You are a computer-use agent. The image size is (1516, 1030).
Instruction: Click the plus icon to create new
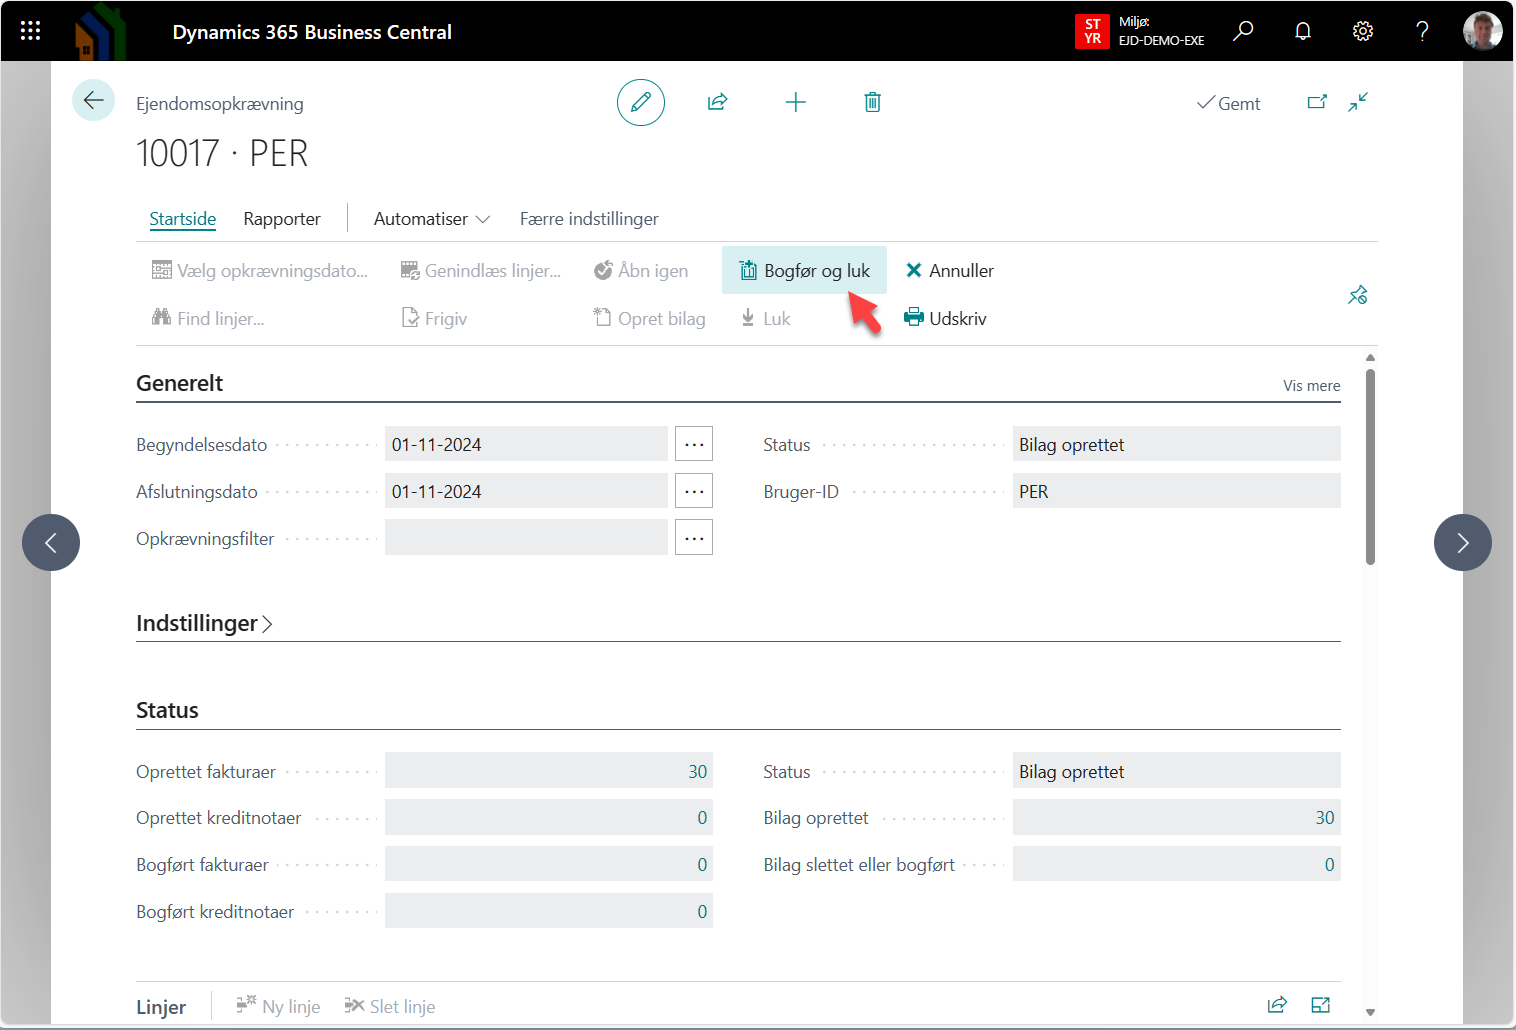click(x=796, y=102)
